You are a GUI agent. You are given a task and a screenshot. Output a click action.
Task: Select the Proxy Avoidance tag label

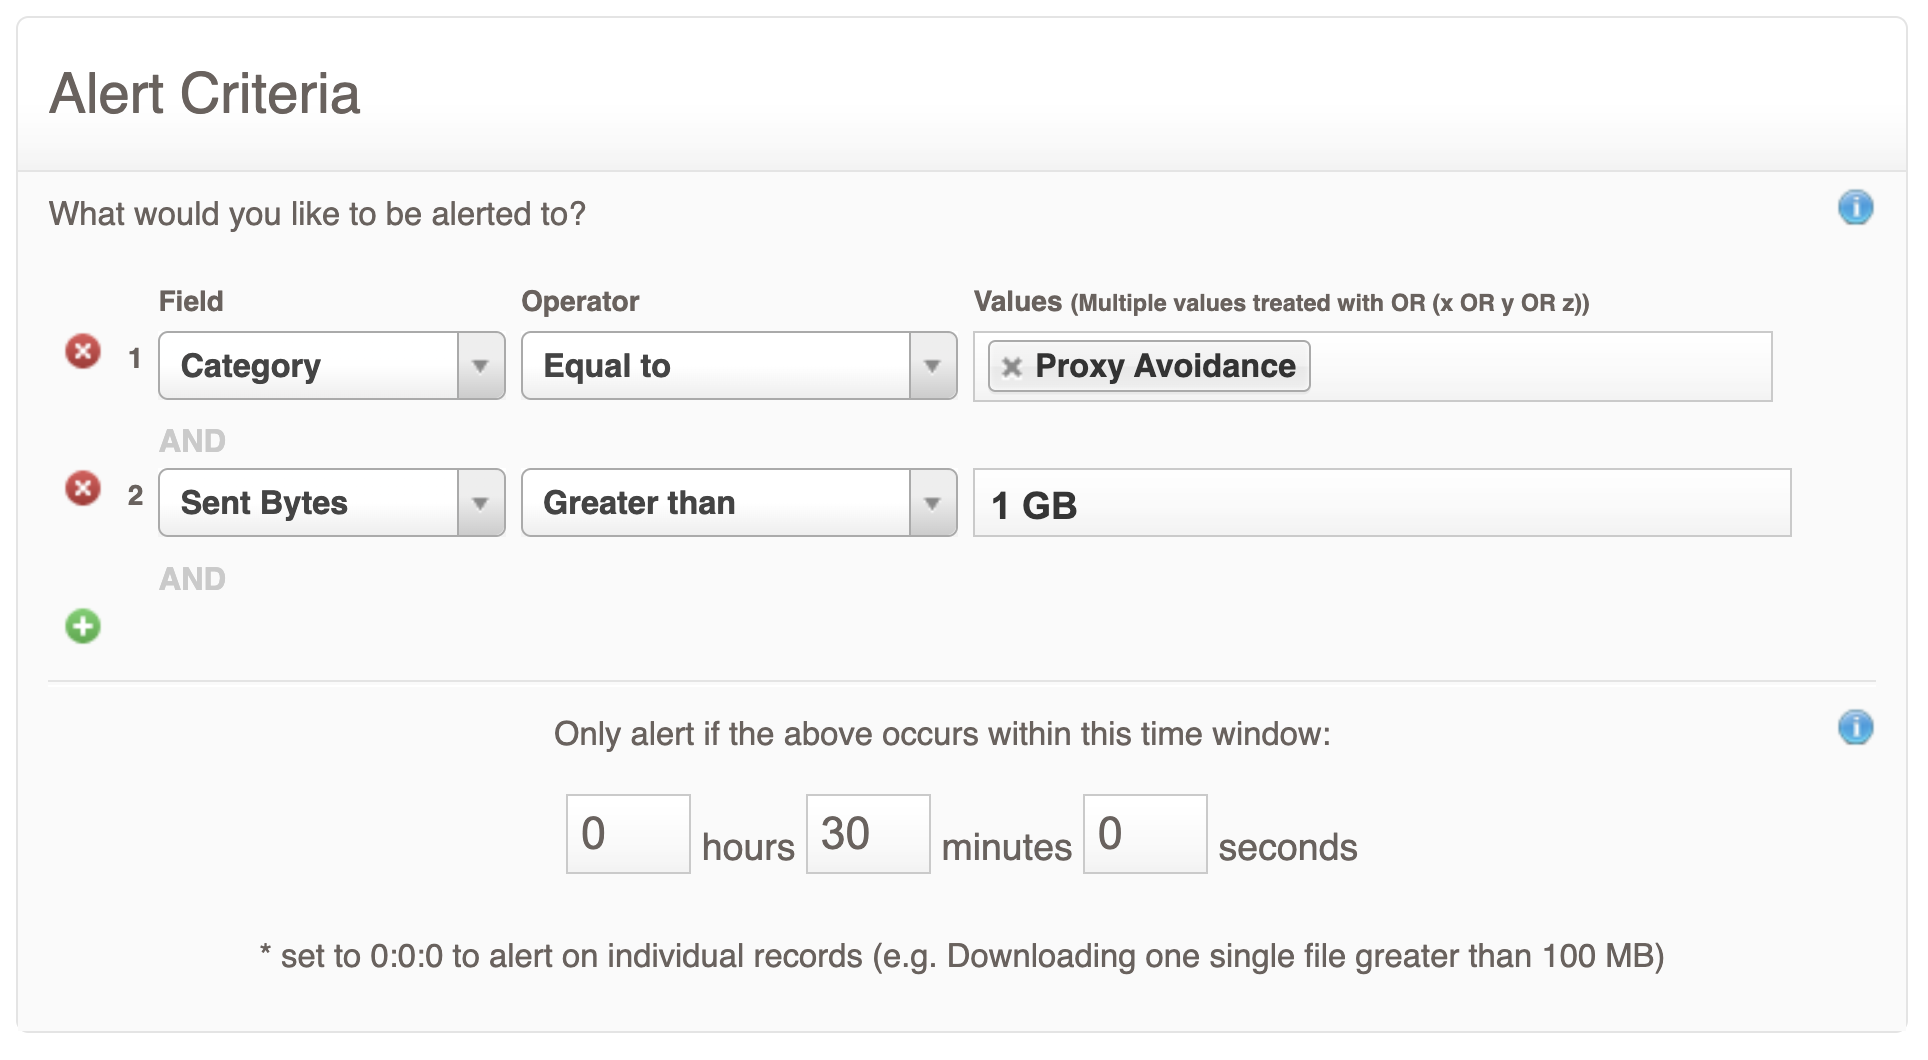[1165, 366]
